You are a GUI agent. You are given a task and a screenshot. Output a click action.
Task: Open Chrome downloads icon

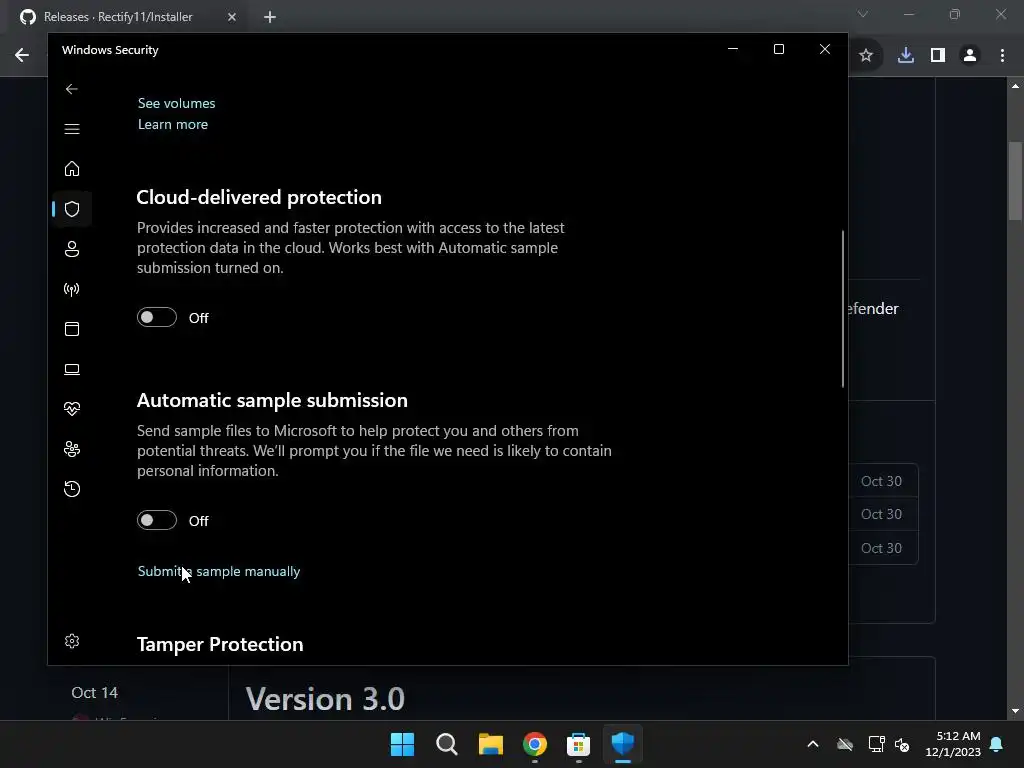point(906,56)
